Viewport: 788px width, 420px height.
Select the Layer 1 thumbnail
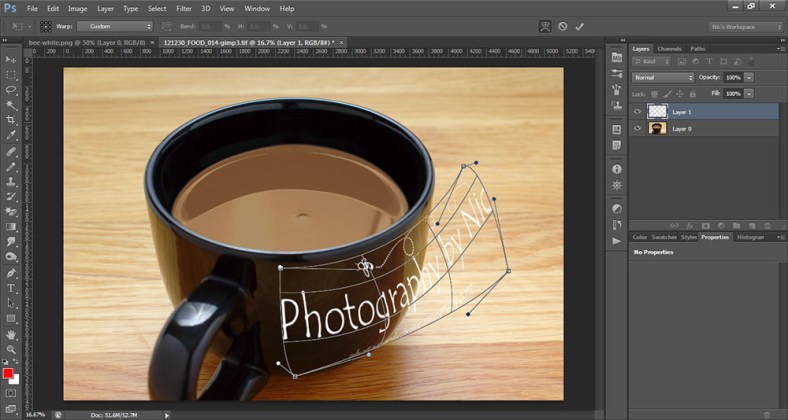tap(657, 112)
